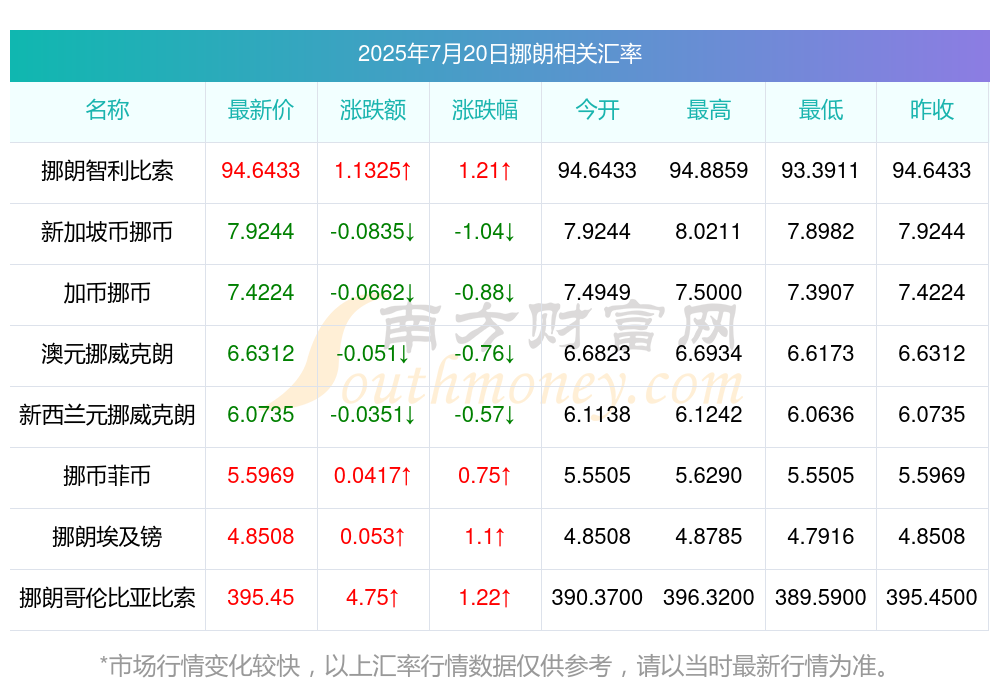Click the high value 7.5000

pos(709,293)
